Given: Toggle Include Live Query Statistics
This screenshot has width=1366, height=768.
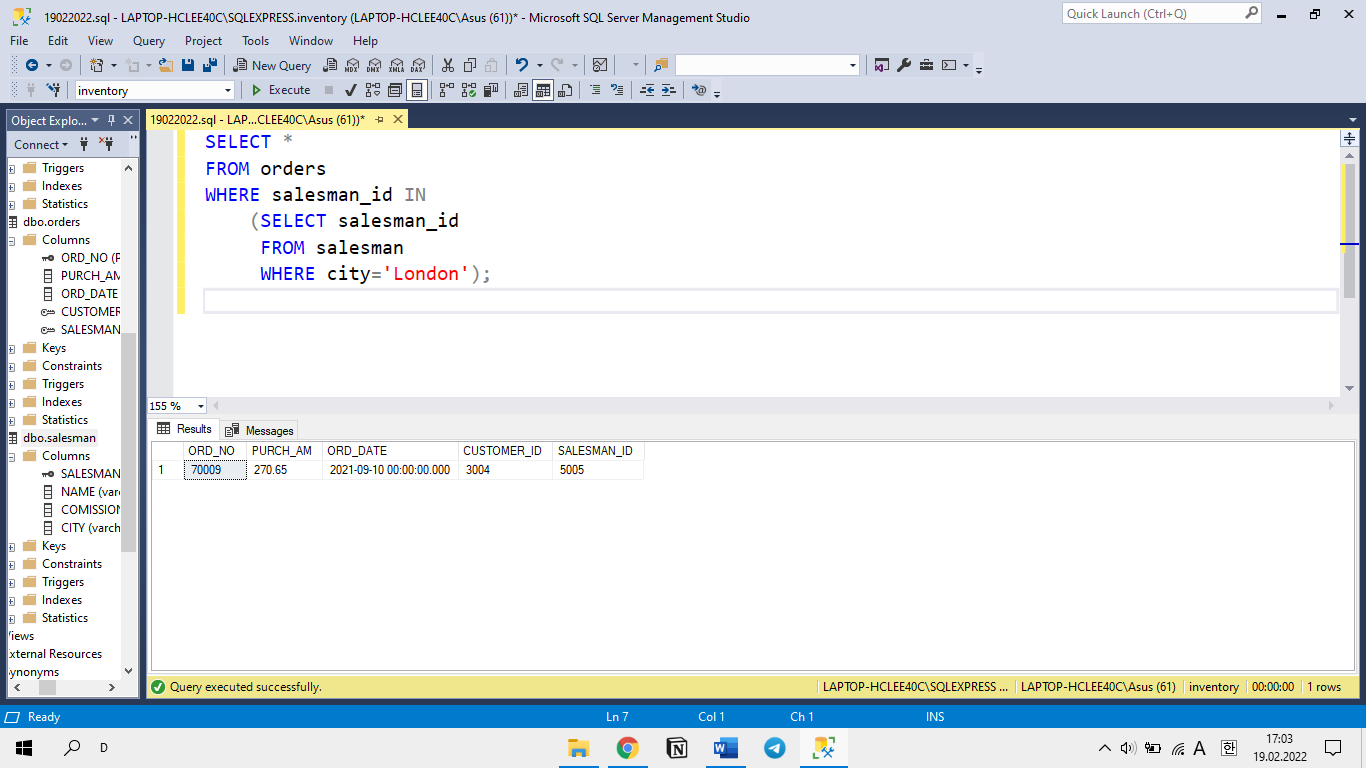Looking at the screenshot, I should (468, 90).
